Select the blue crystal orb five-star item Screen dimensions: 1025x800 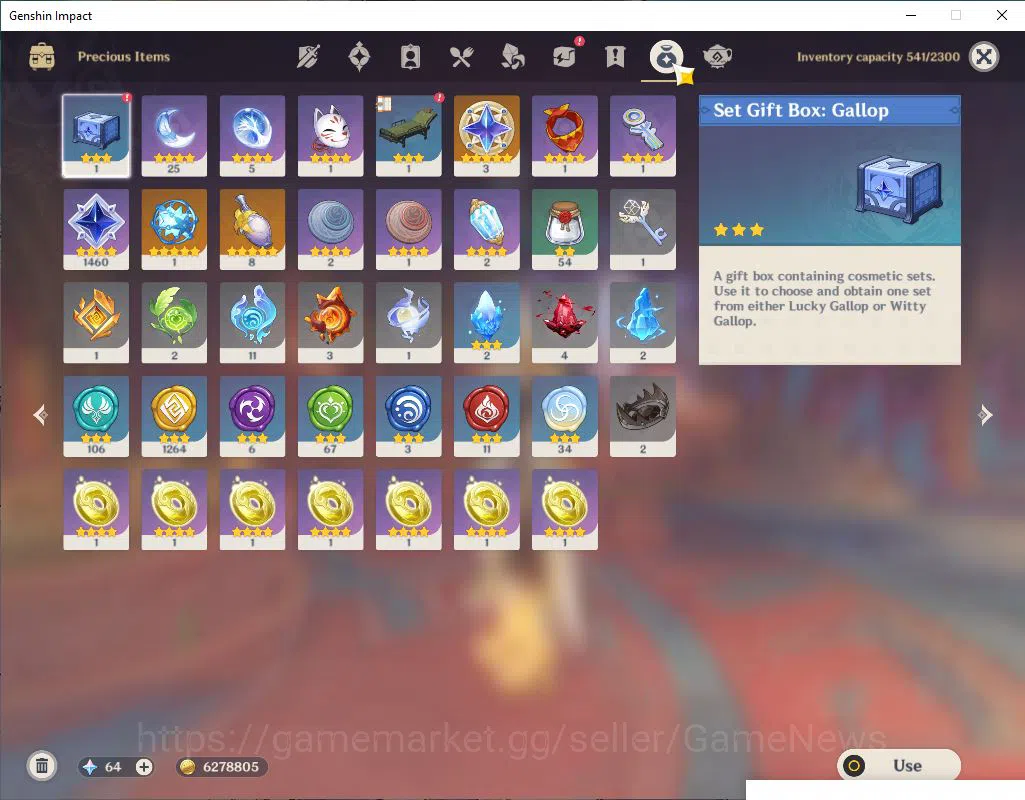click(x=174, y=229)
